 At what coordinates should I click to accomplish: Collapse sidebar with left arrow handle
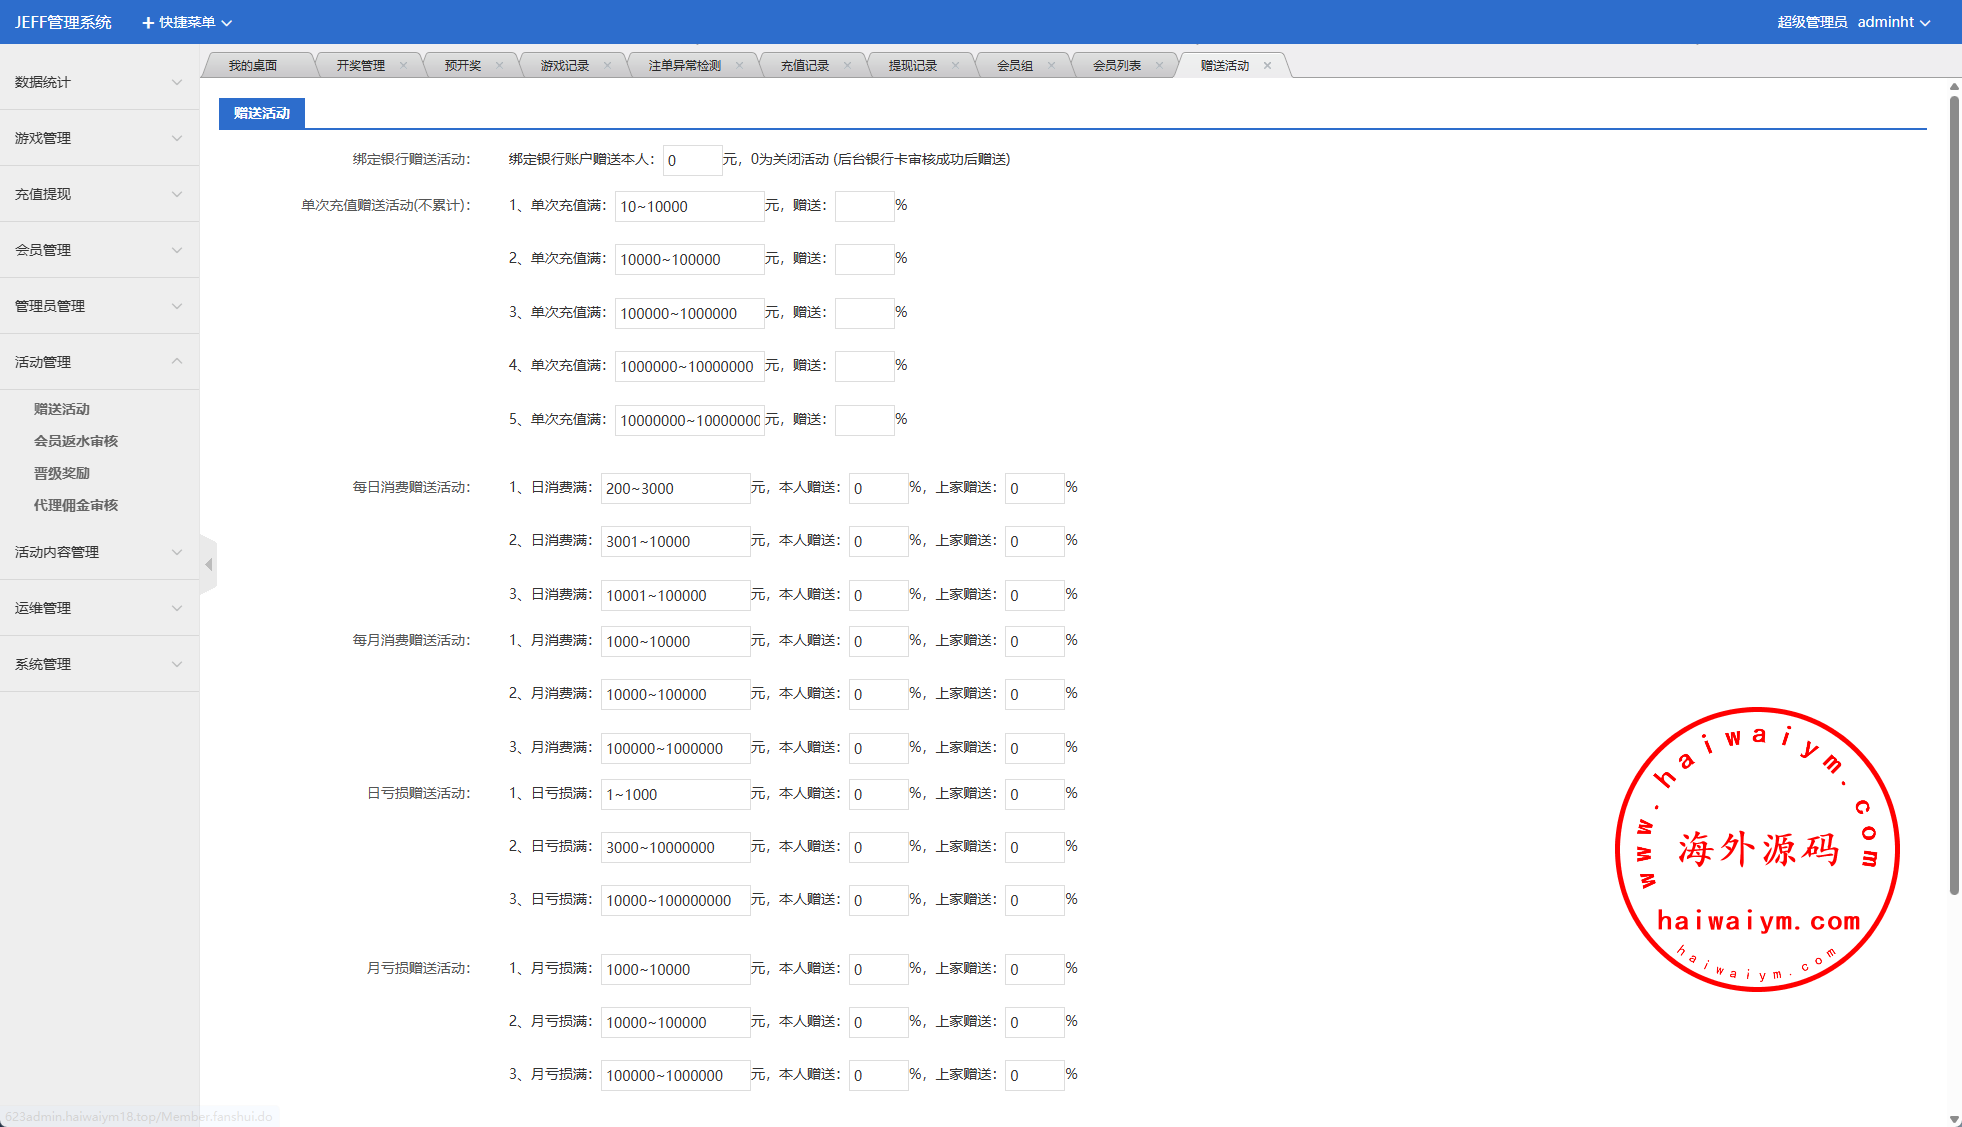click(209, 565)
